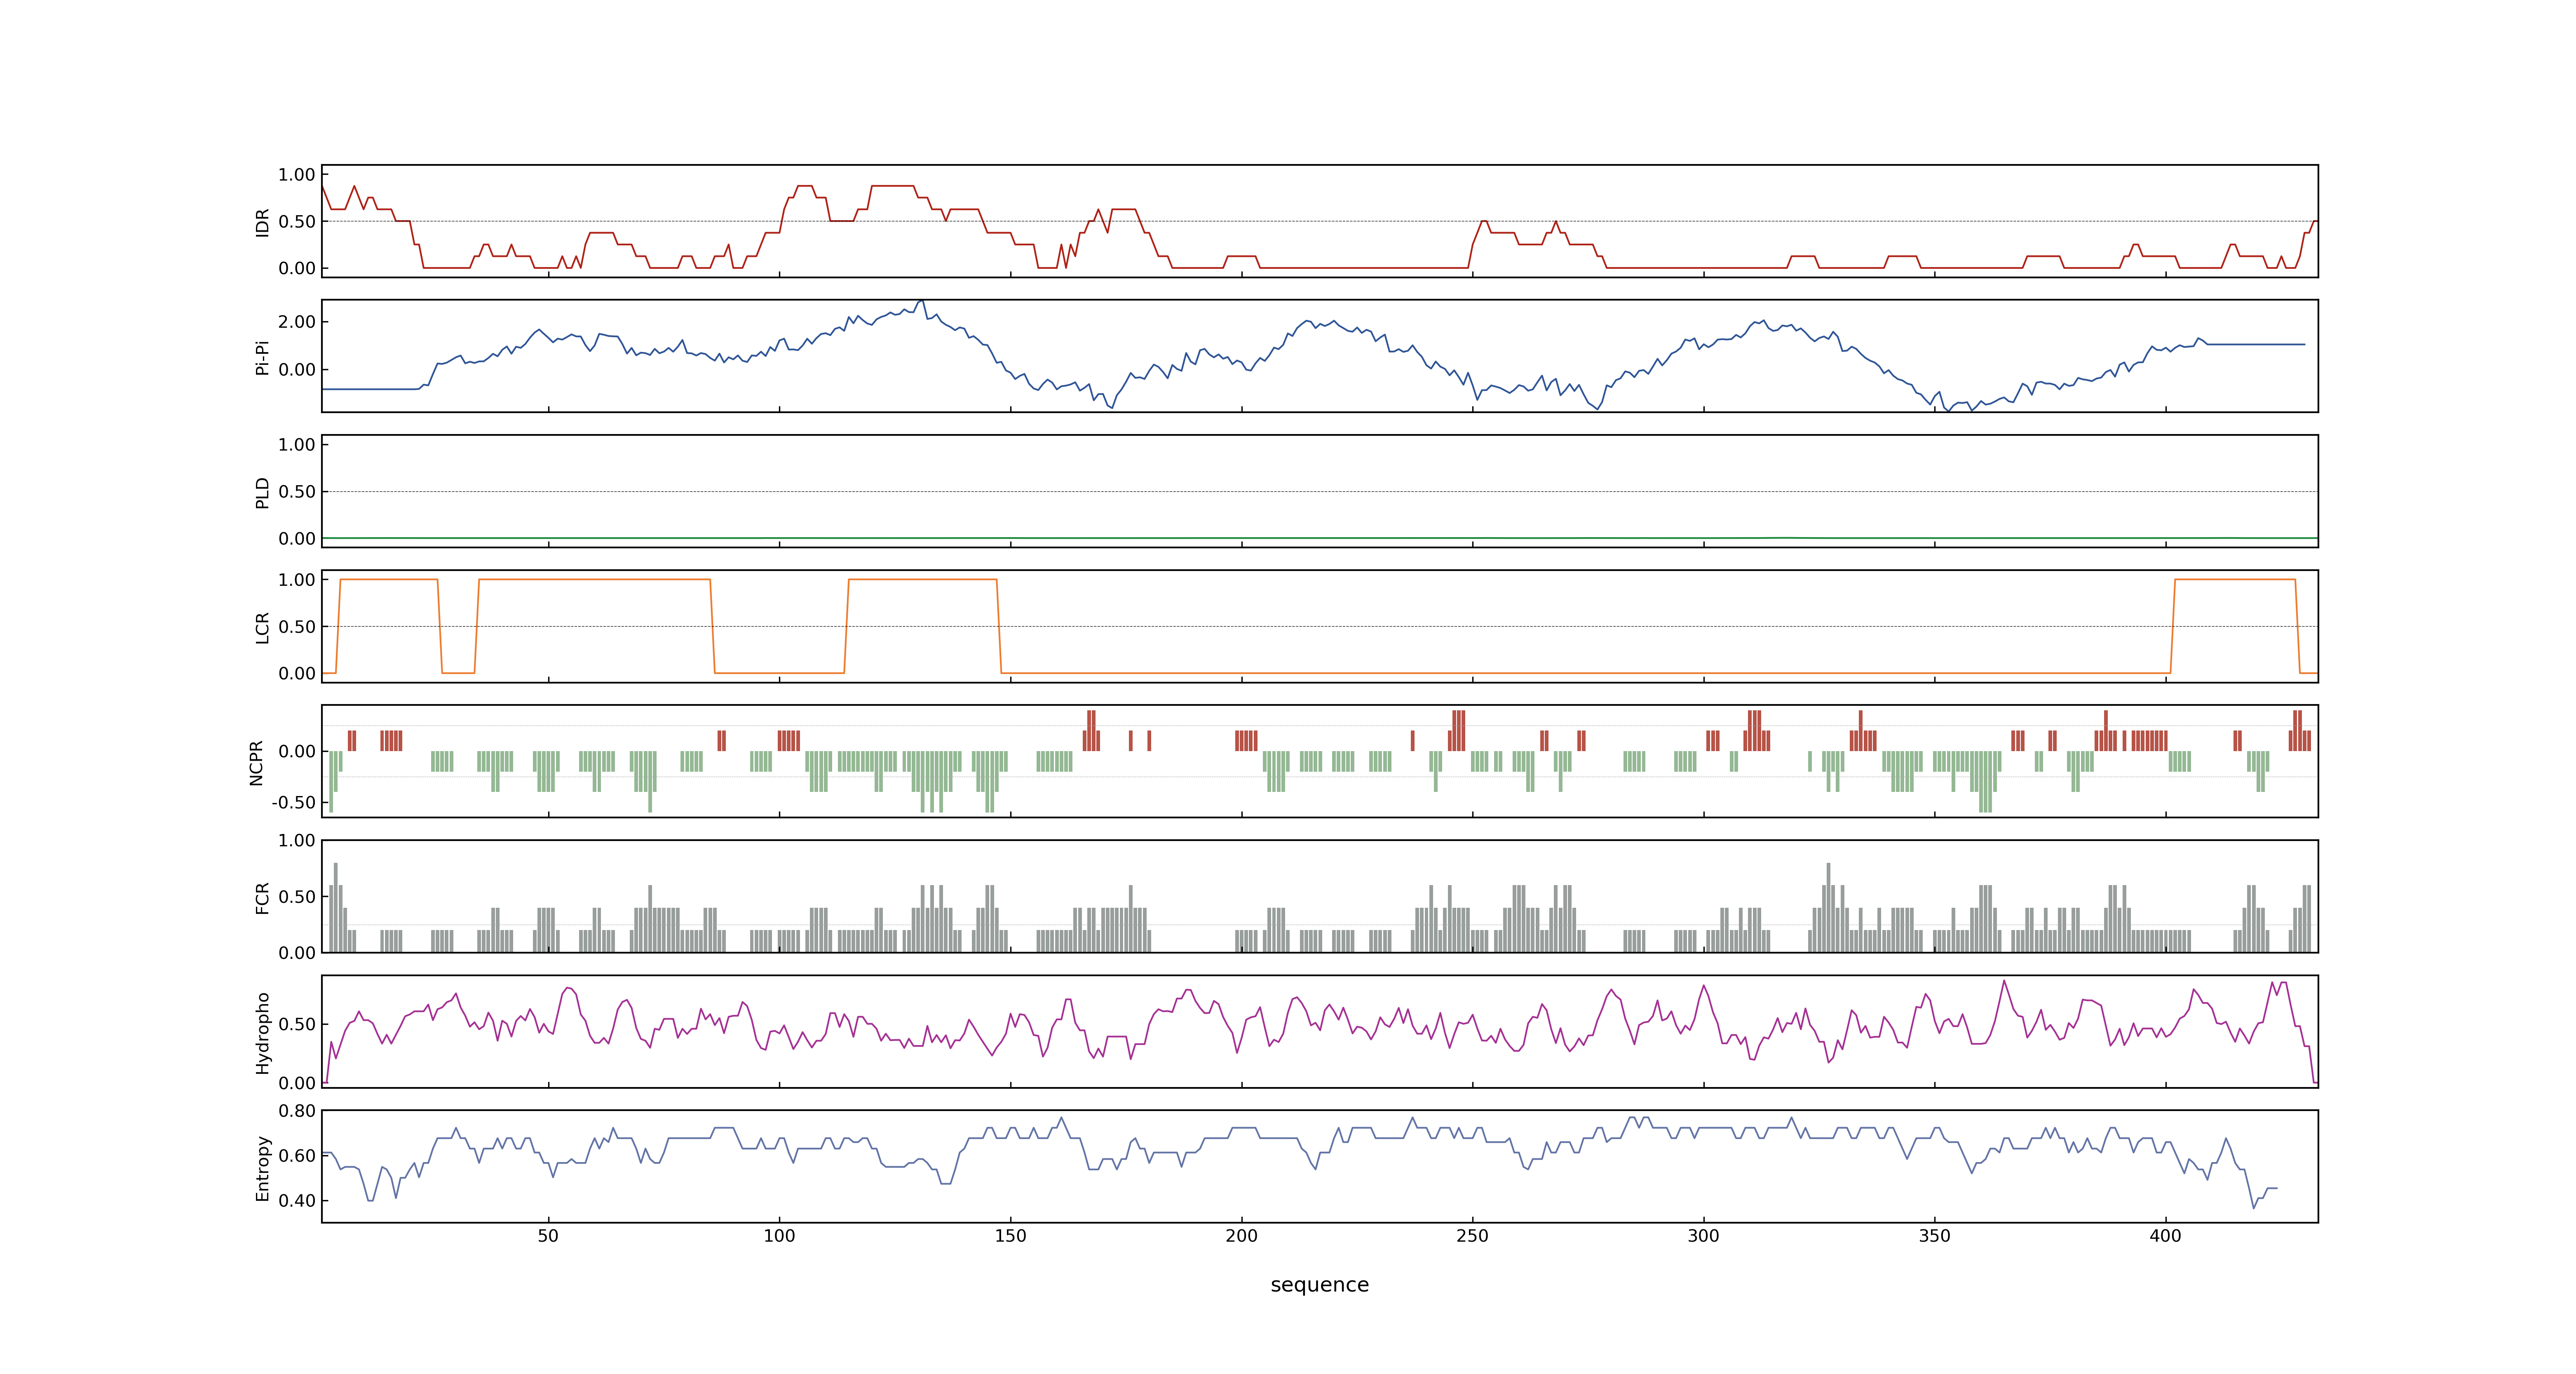Click x-axis tick label 200
The width and height of the screenshot is (2576, 1374).
tap(1241, 1236)
